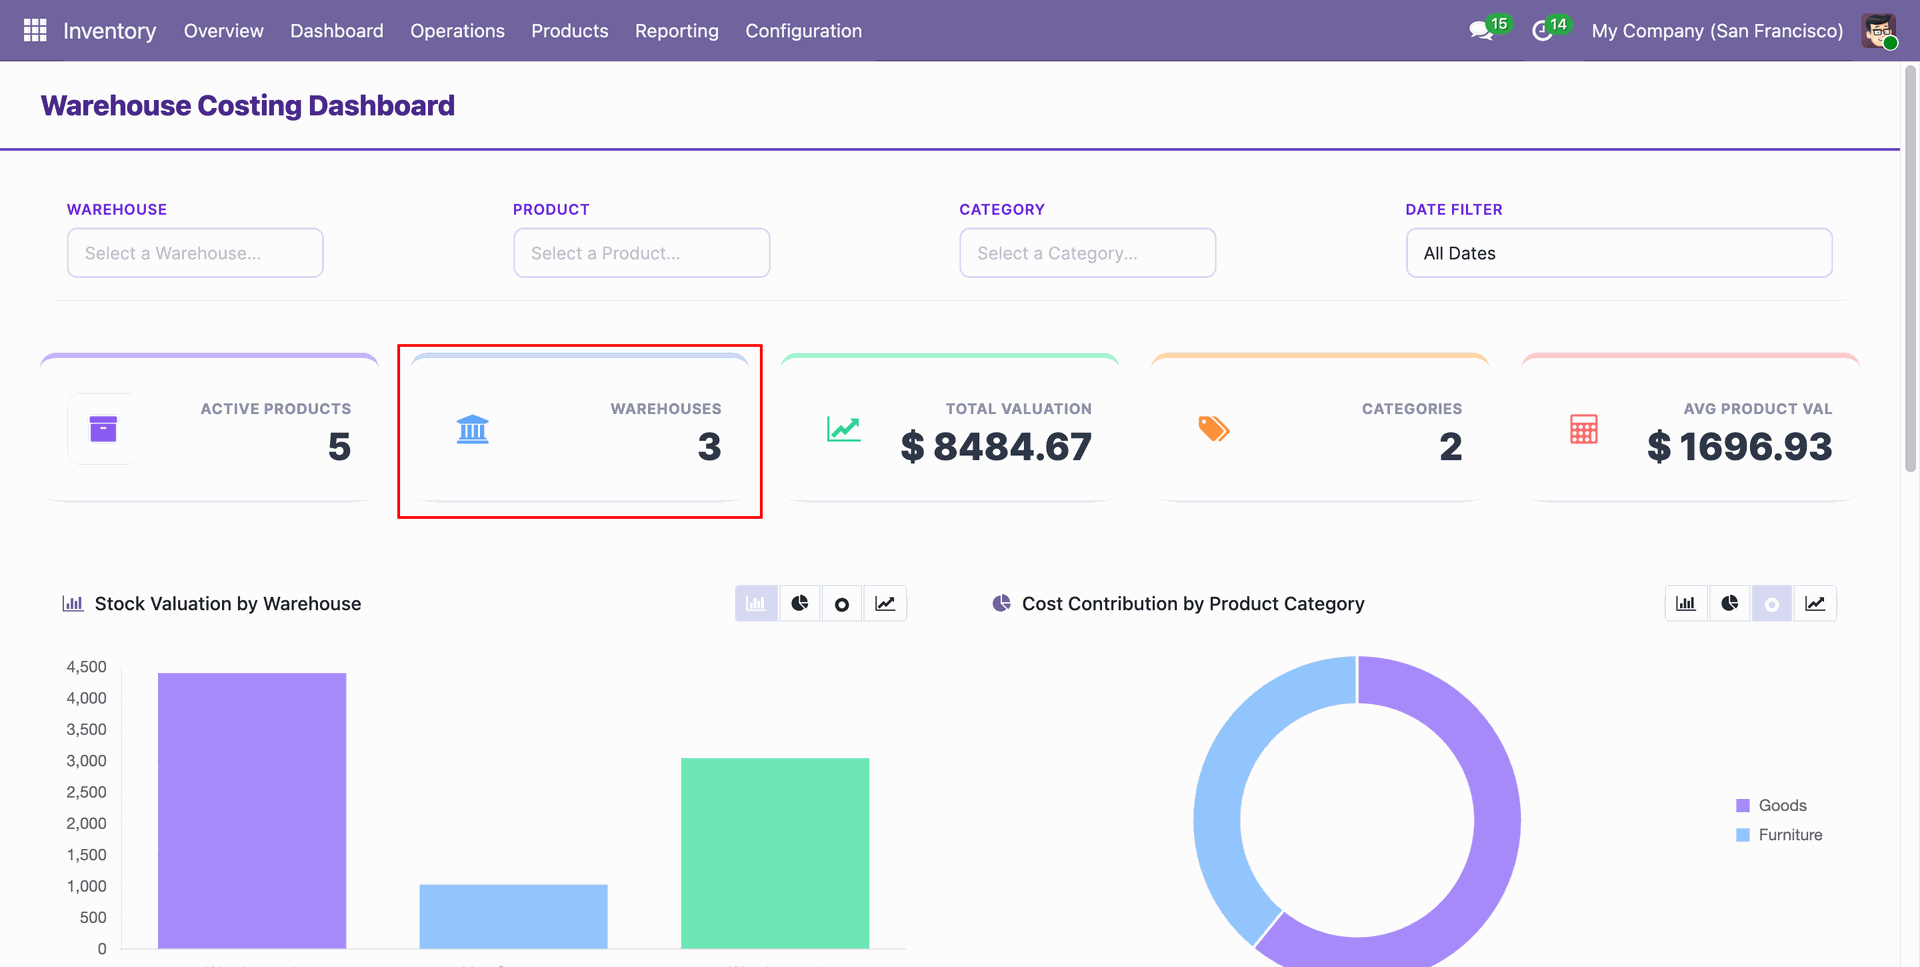Switch Cost Contribution chart to pie view
Viewport: 1920px width, 967px height.
1730,604
